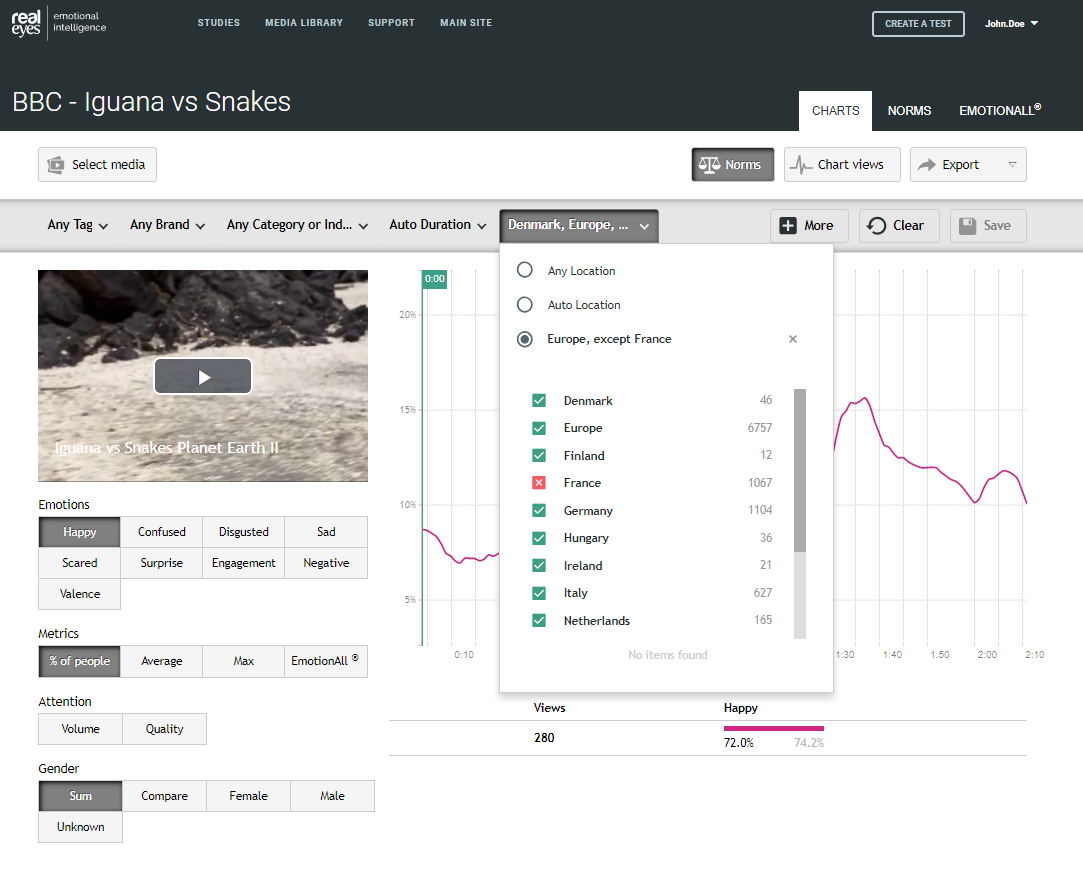This screenshot has width=1083, height=875.
Task: Open Chart views
Action: point(842,164)
